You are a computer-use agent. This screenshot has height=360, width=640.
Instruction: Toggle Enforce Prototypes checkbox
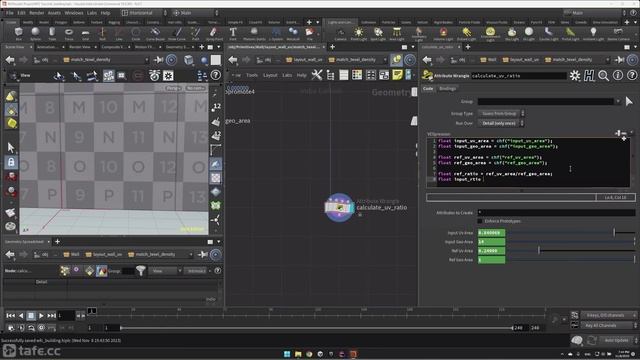(x=480, y=221)
